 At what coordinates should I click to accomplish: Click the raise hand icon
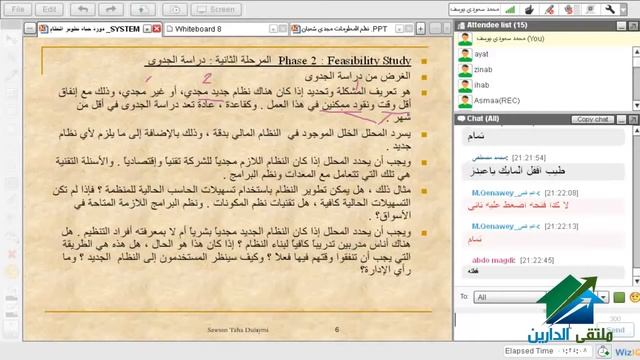[529, 9]
